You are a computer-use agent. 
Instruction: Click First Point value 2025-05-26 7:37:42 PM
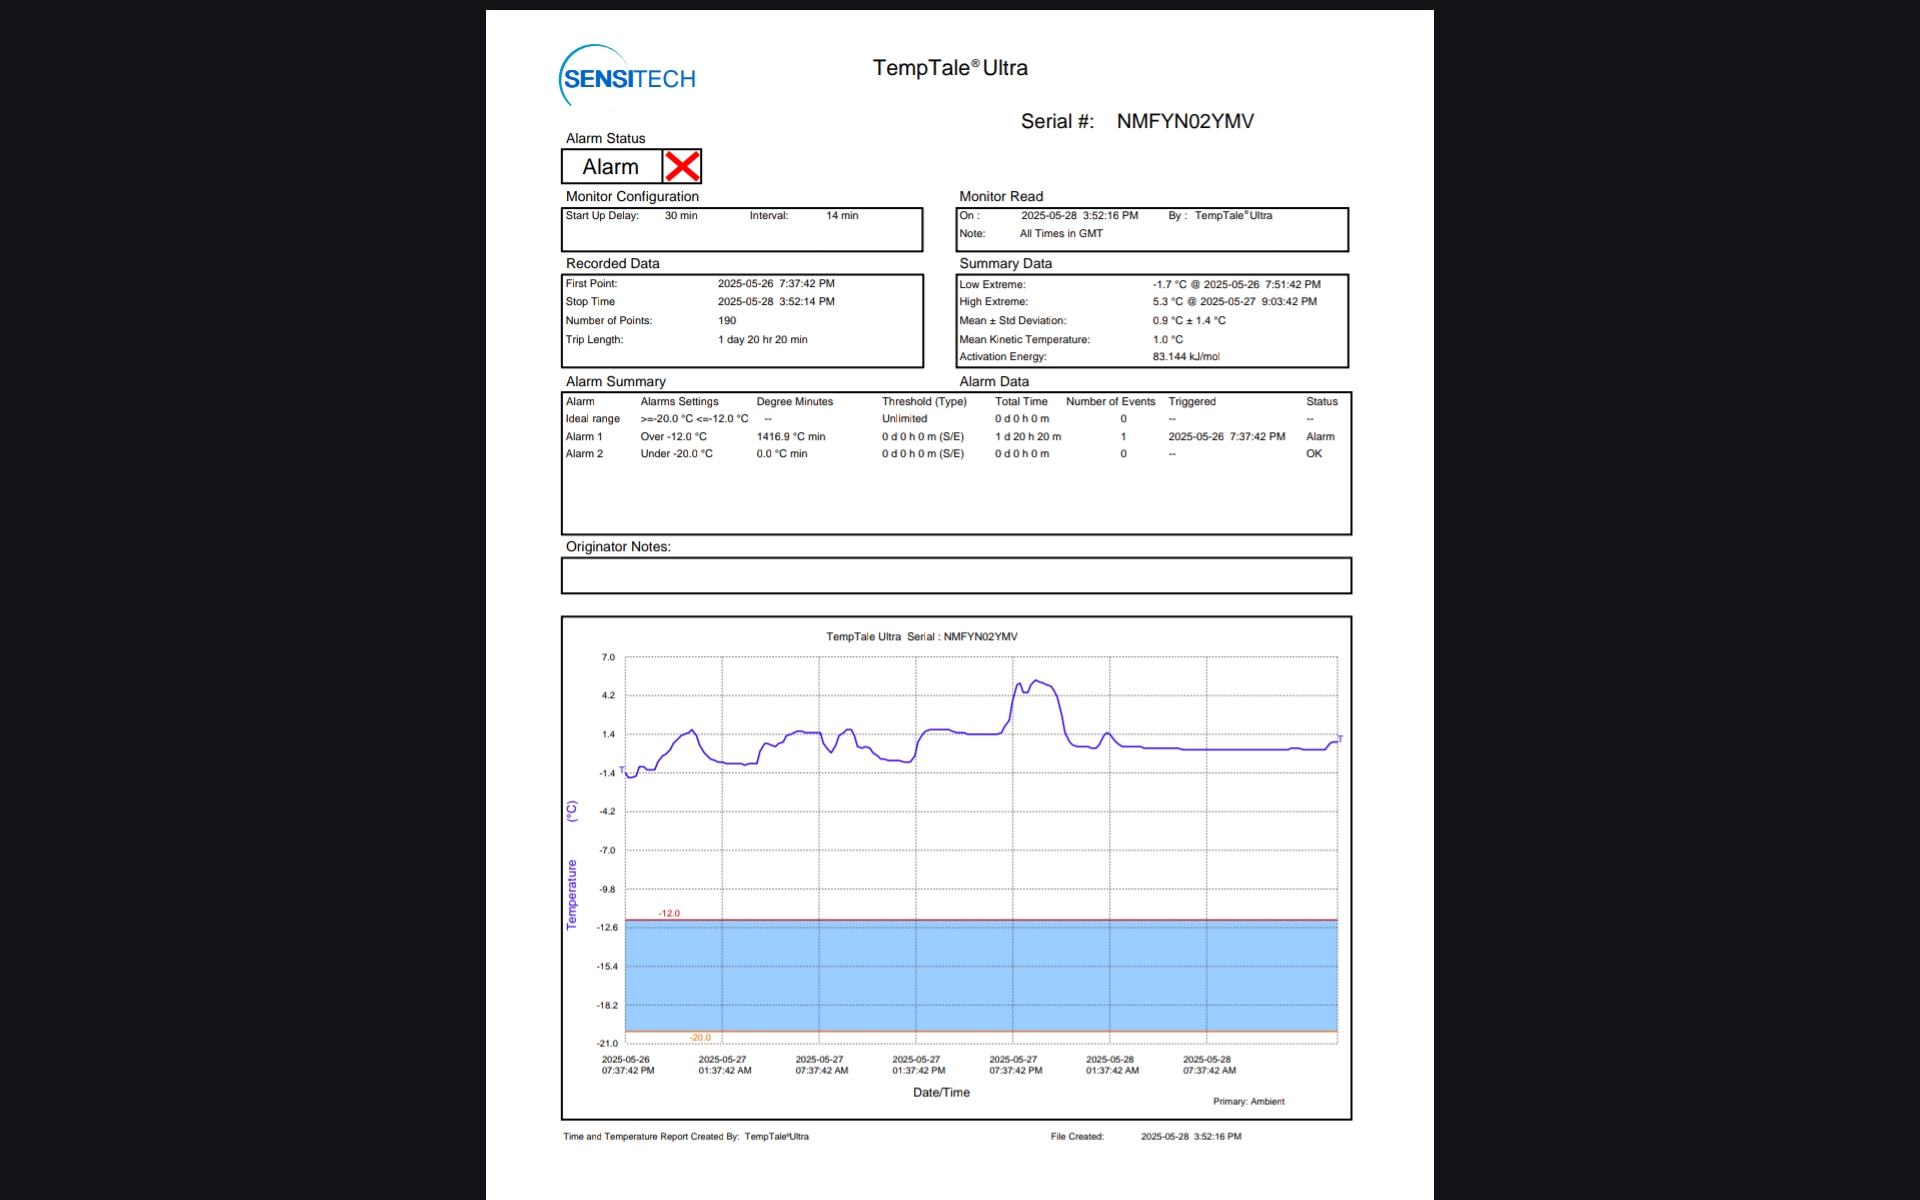pos(776,284)
